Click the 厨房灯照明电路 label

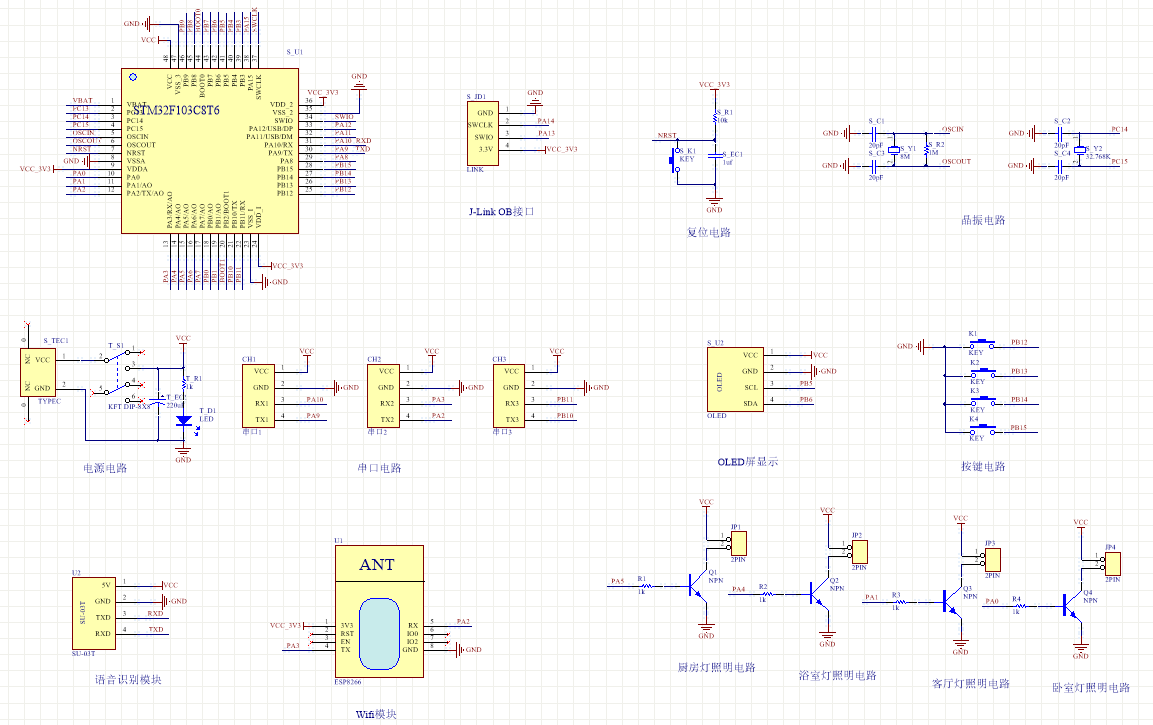tap(716, 668)
